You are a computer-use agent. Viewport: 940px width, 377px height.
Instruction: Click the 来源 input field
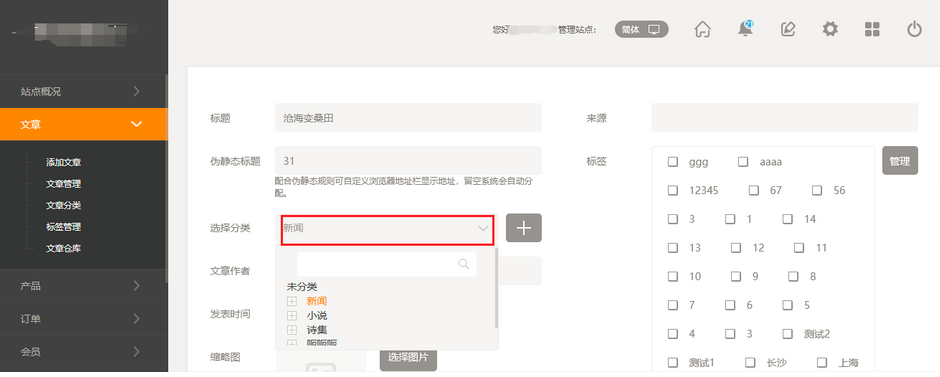click(x=785, y=117)
